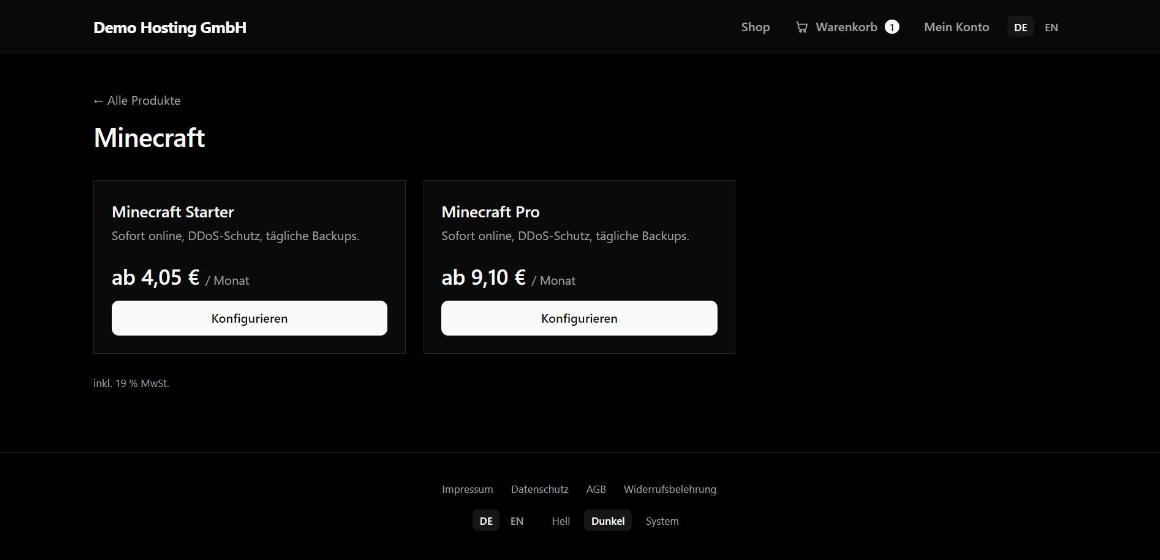
Task: Click Minecraft Starter description text
Action: (235, 236)
